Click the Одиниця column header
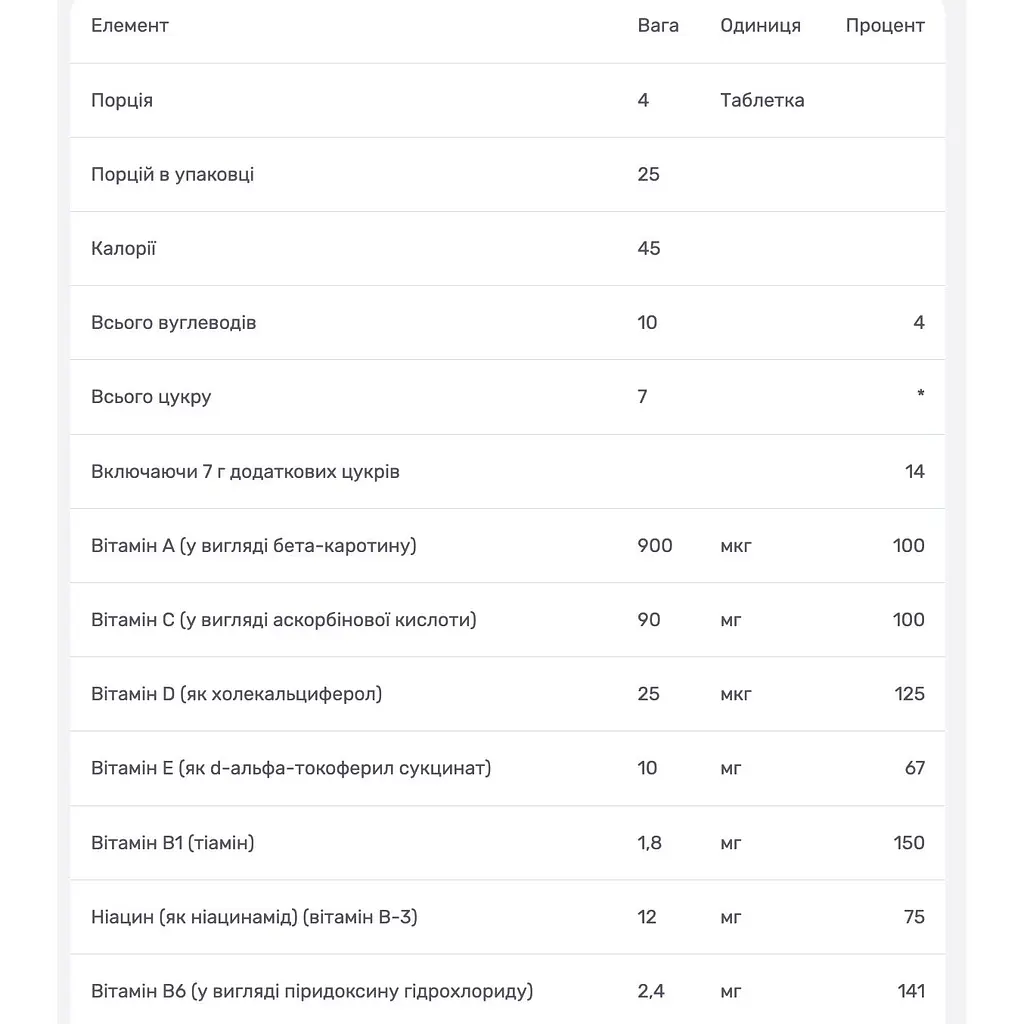 760,25
